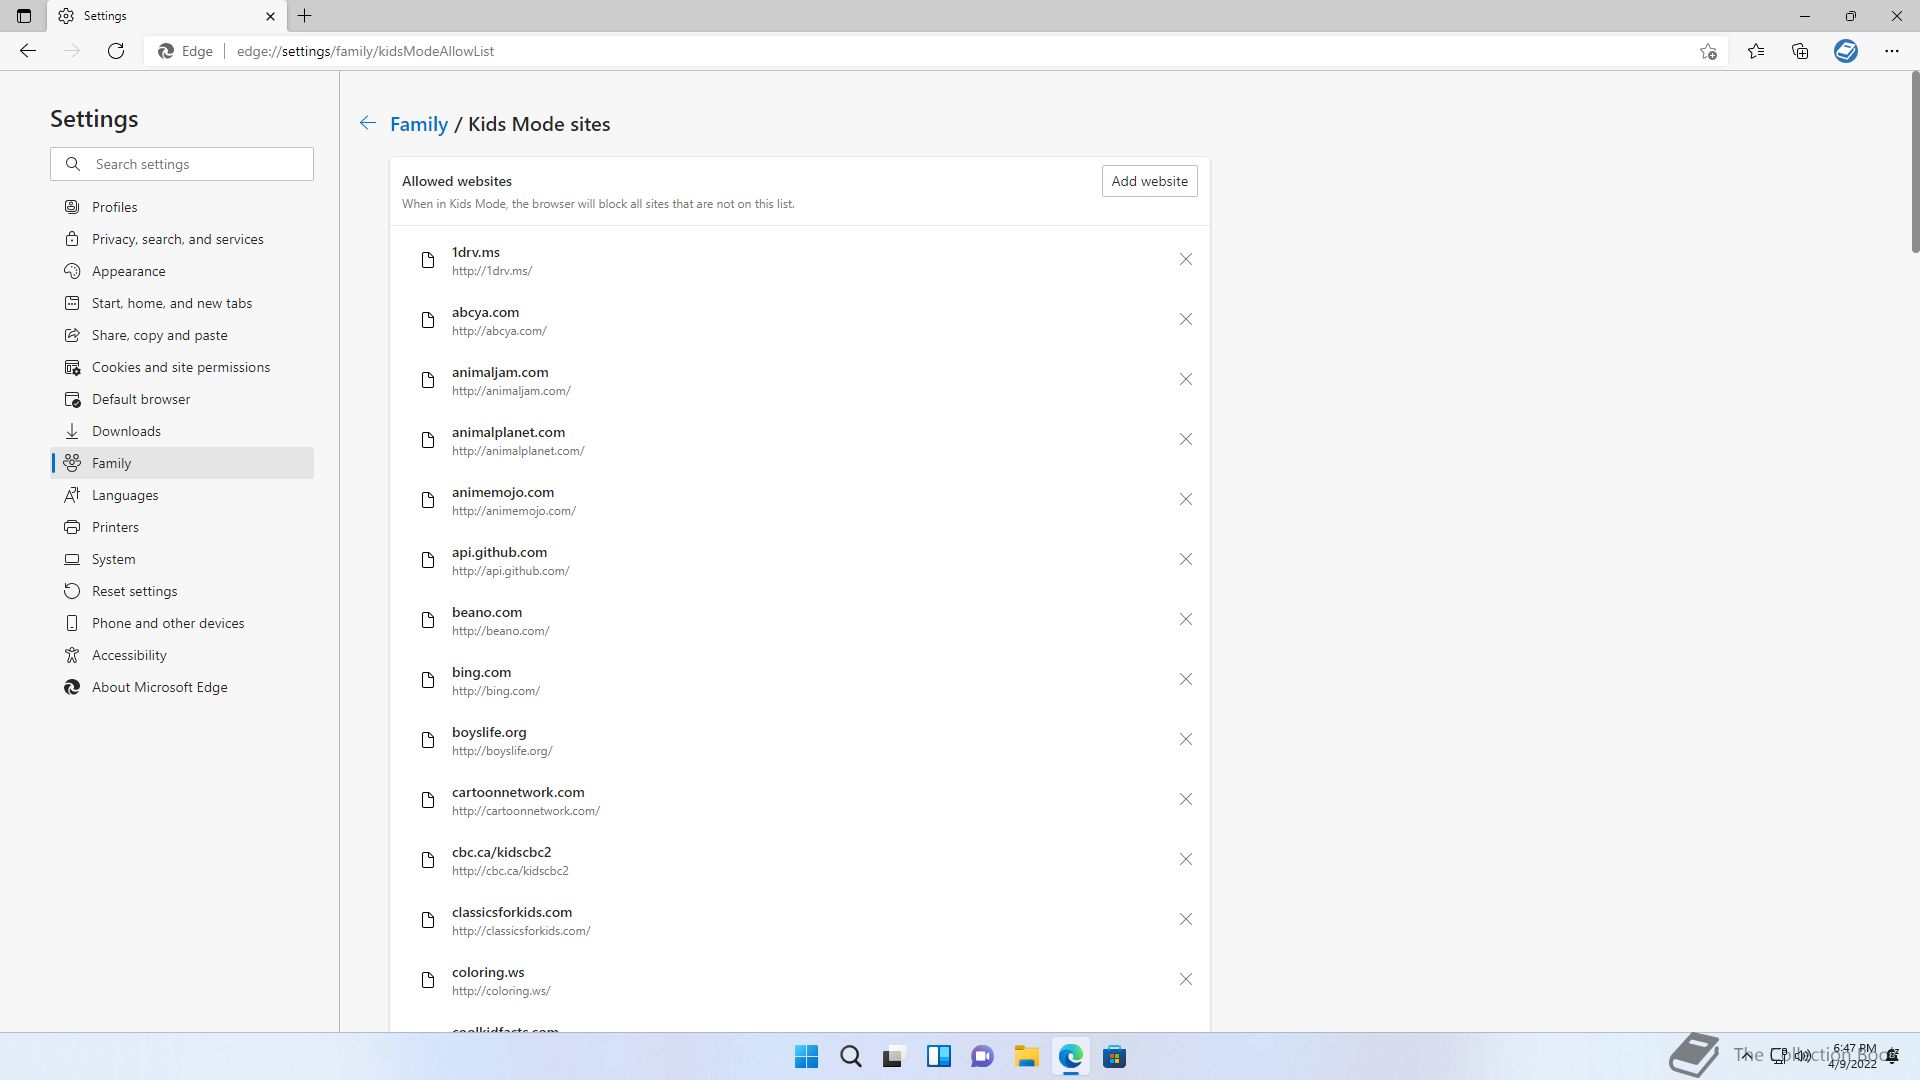Click the abcya.com site name
The image size is (1920, 1080).
click(485, 312)
